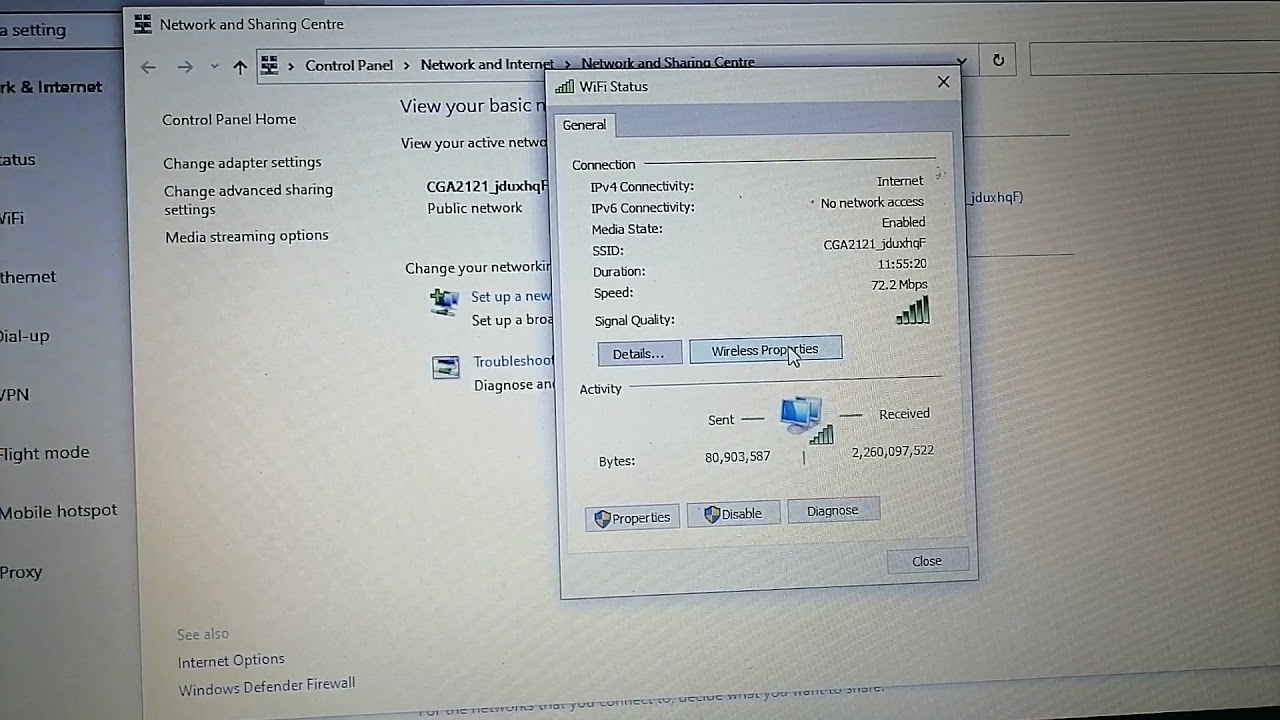The width and height of the screenshot is (1280, 720).
Task: Click the Forward arrow in the navigation bar
Action: click(185, 67)
